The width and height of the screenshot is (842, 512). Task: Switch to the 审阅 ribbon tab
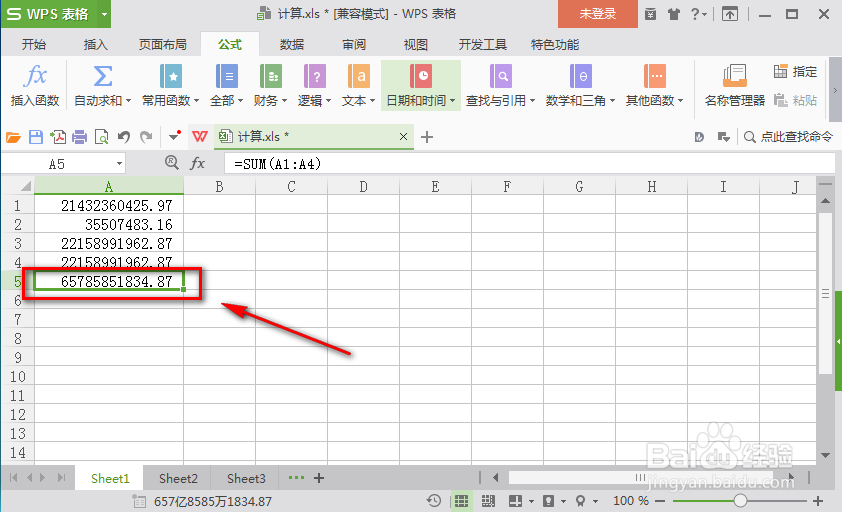point(354,45)
